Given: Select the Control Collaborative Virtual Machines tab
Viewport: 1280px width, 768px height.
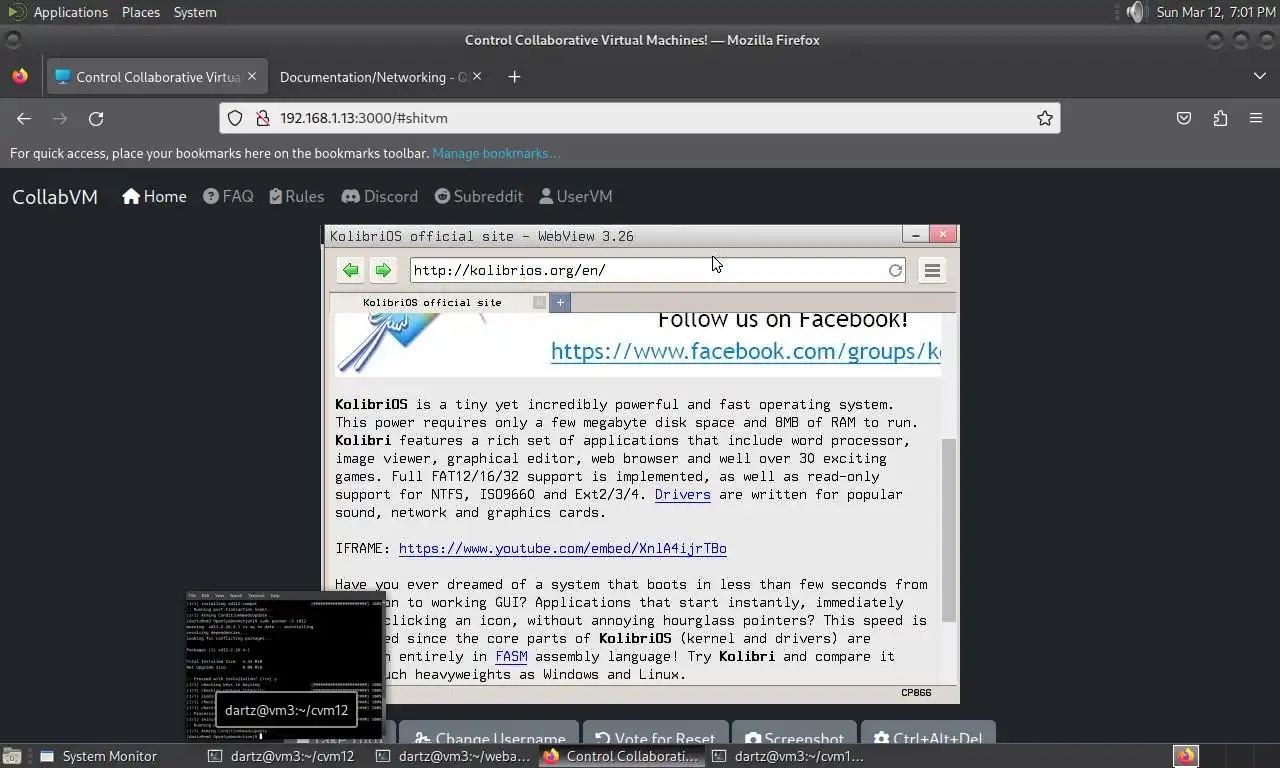Looking at the screenshot, I should point(156,77).
